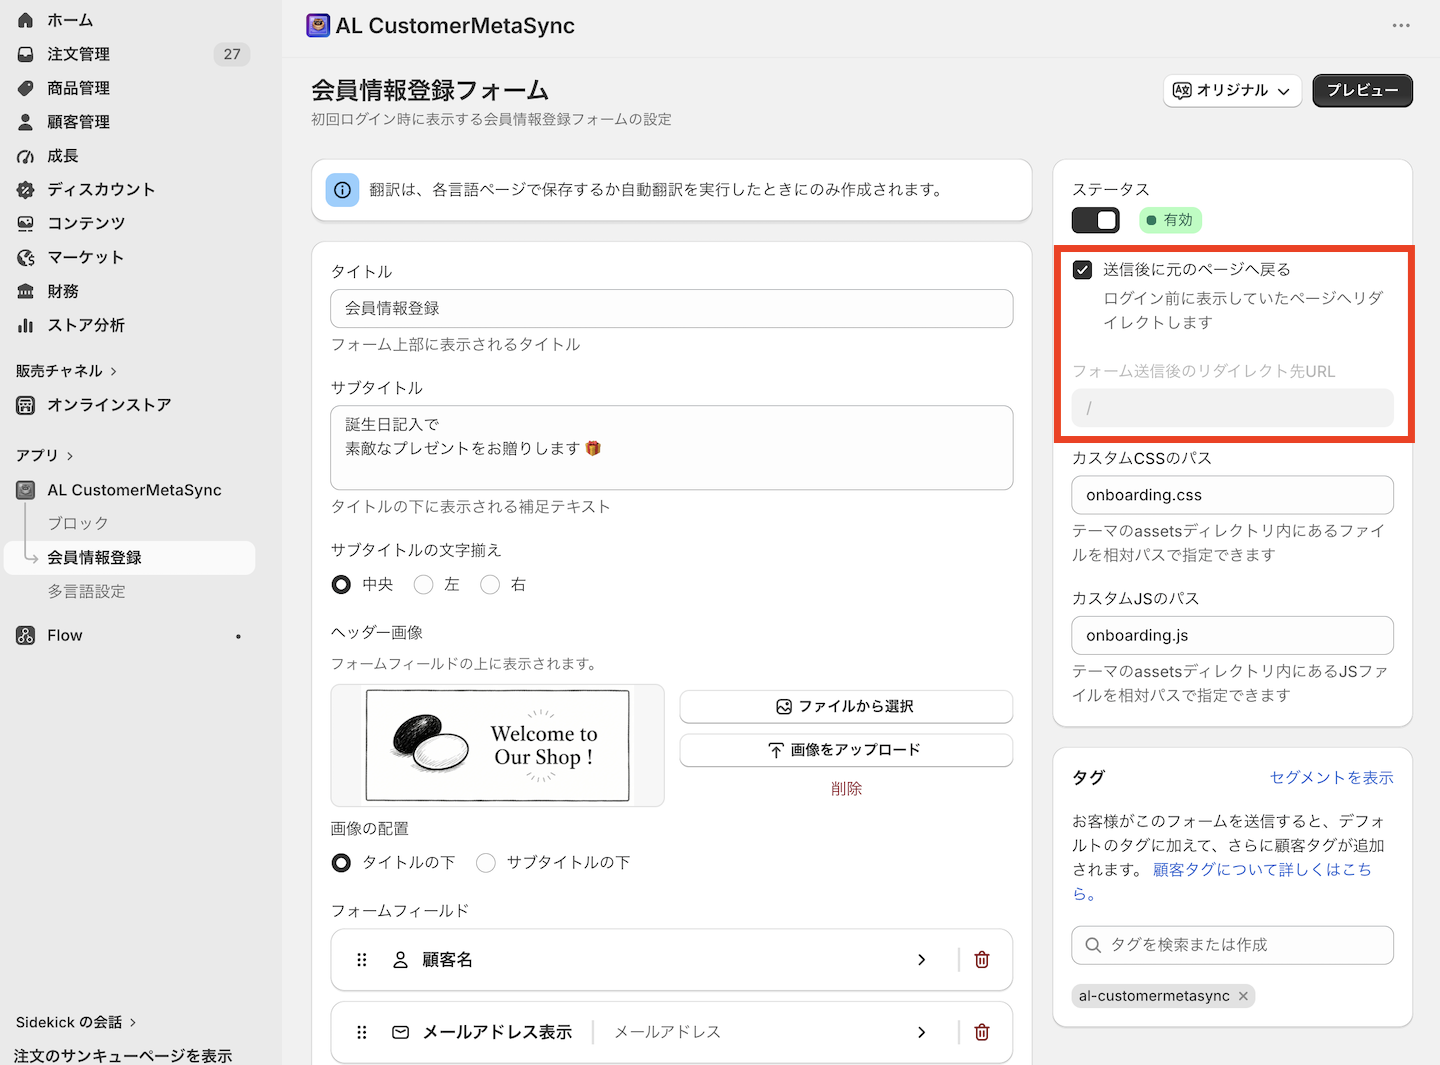
Task: Click the finance bank icon
Action: click(x=26, y=292)
